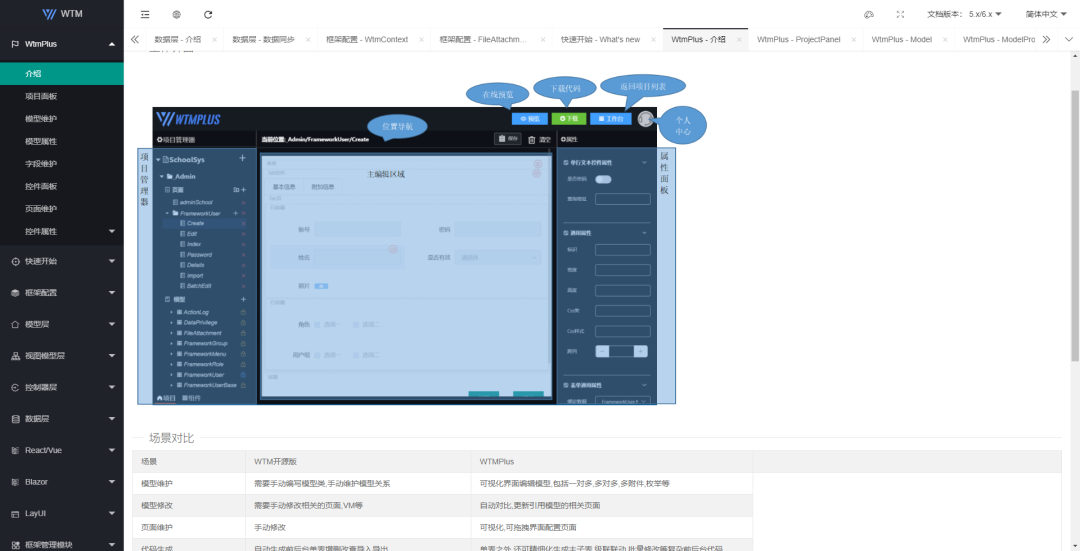
Task: Switch to the 框架配置 - FileAttachm... tab
Action: point(483,40)
